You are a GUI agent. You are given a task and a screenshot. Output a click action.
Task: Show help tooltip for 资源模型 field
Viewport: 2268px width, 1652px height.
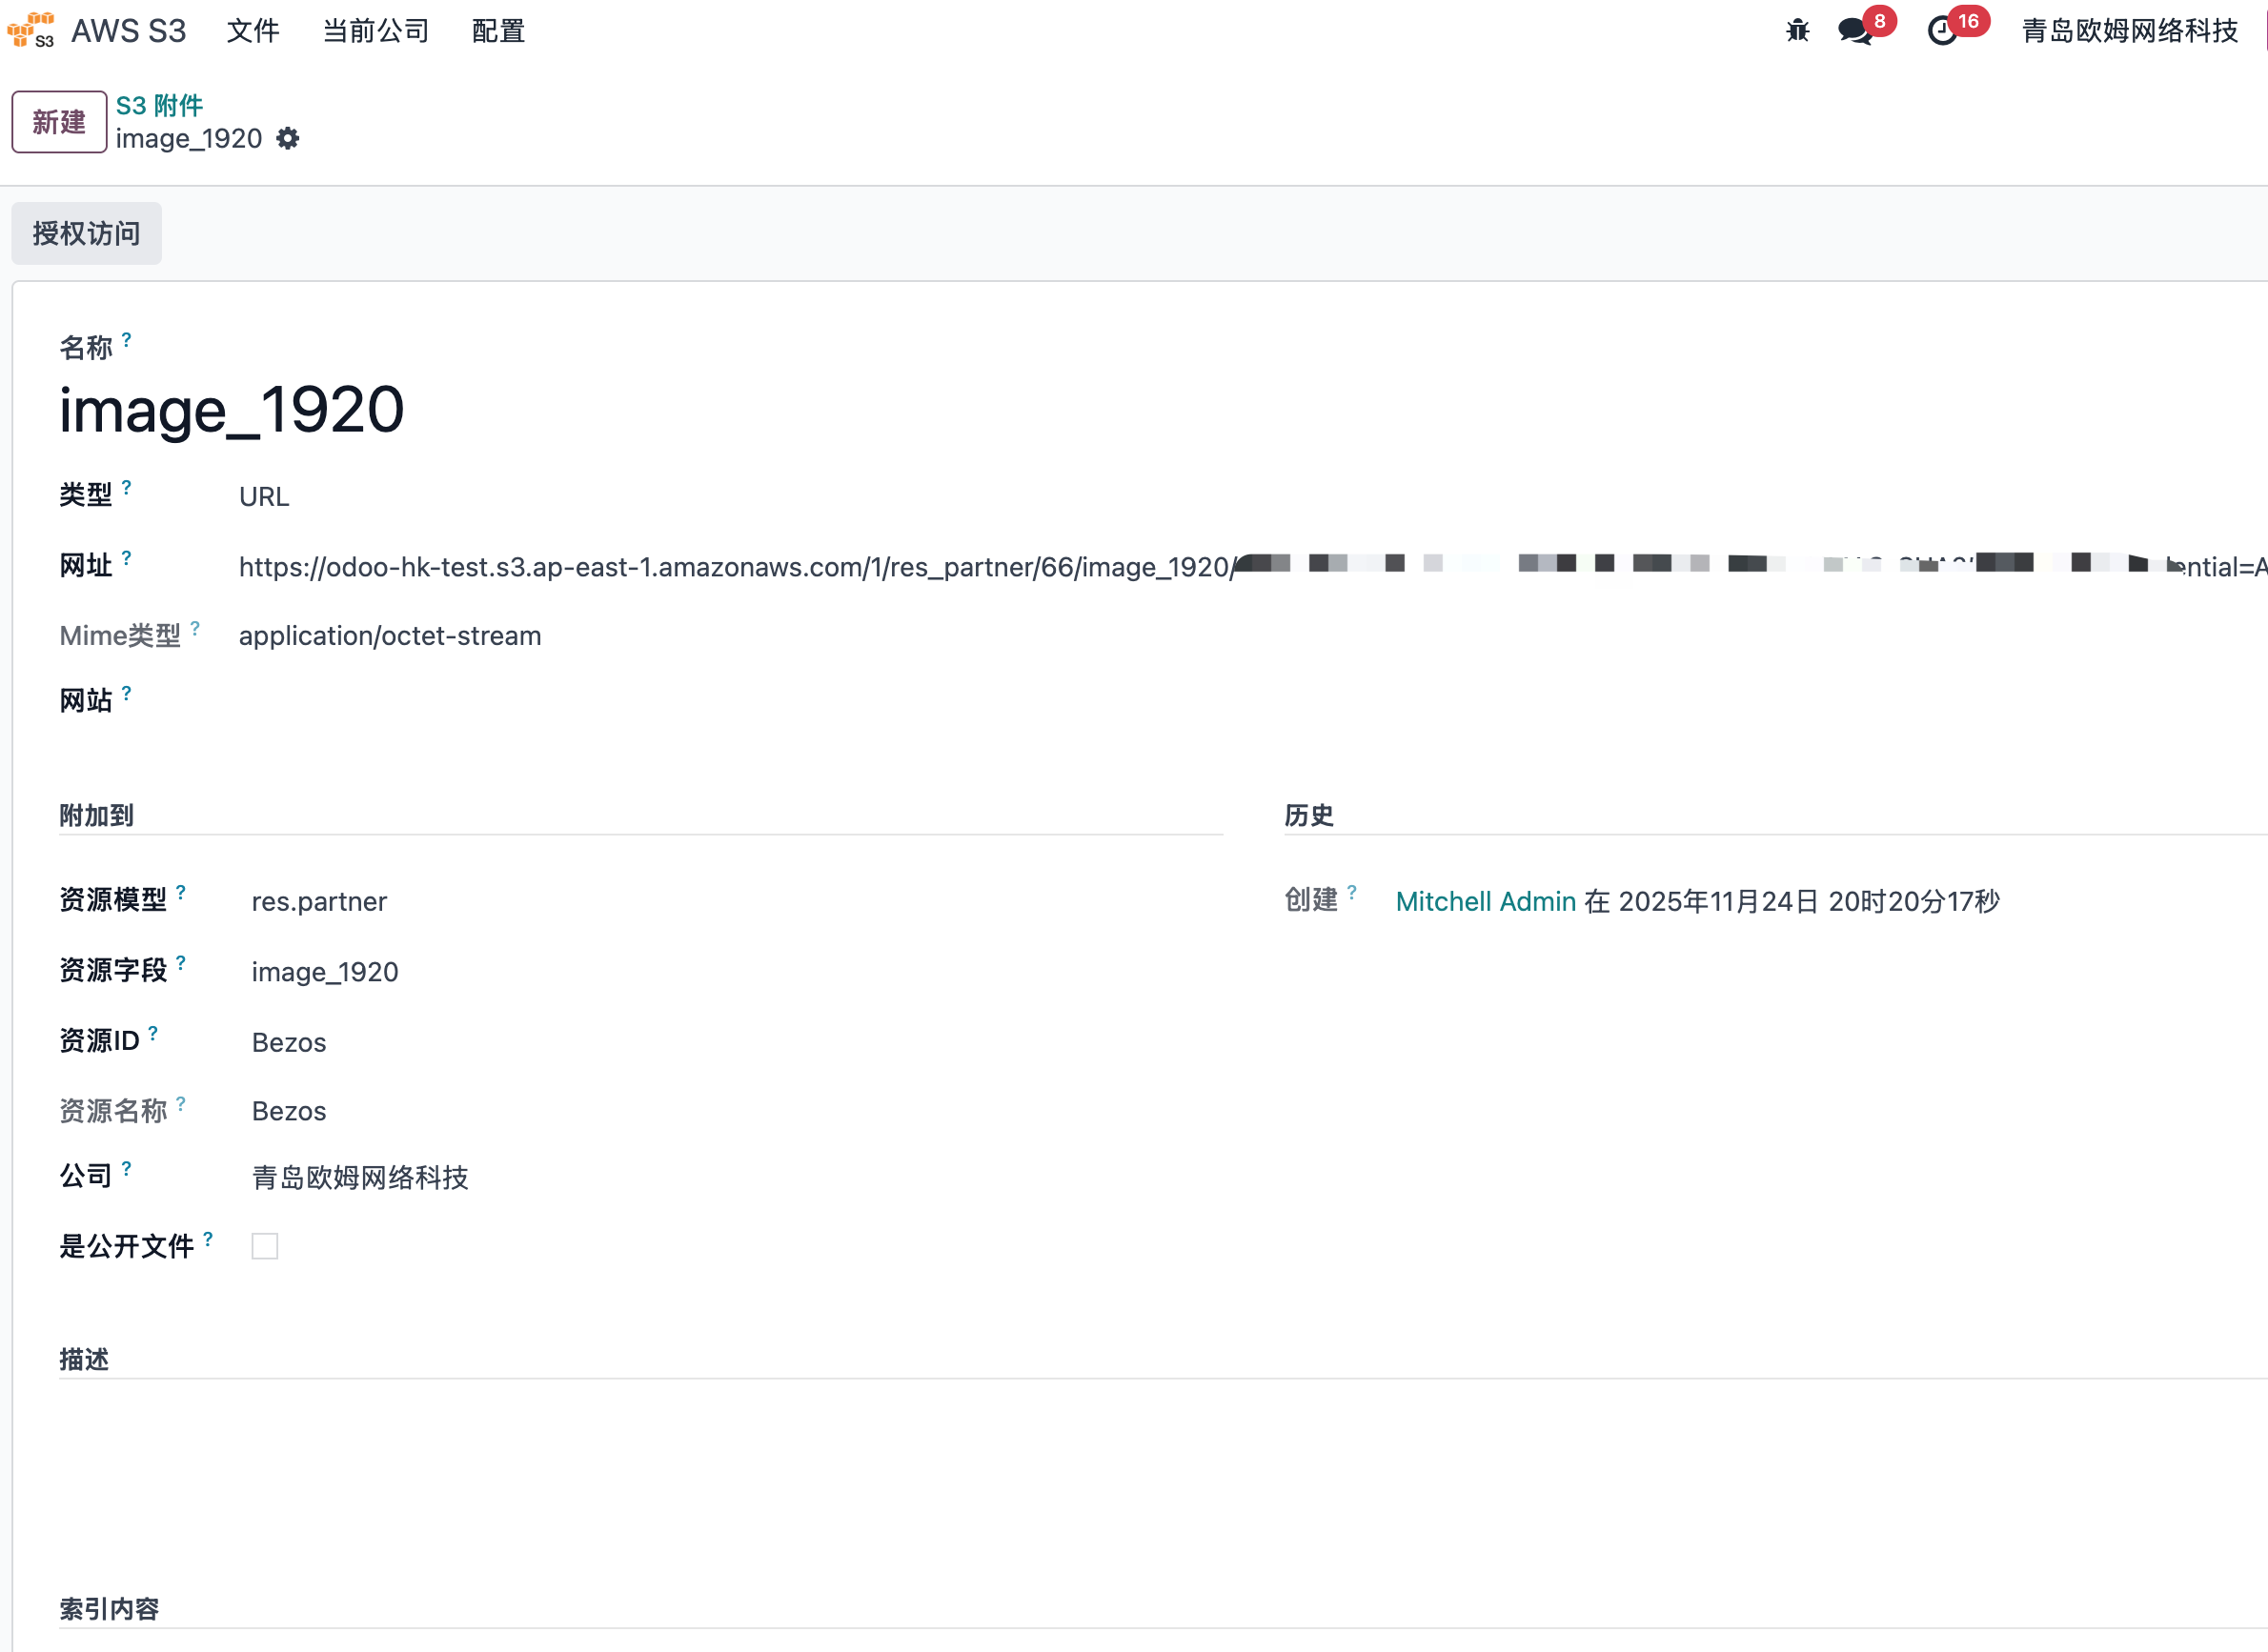[x=181, y=892]
